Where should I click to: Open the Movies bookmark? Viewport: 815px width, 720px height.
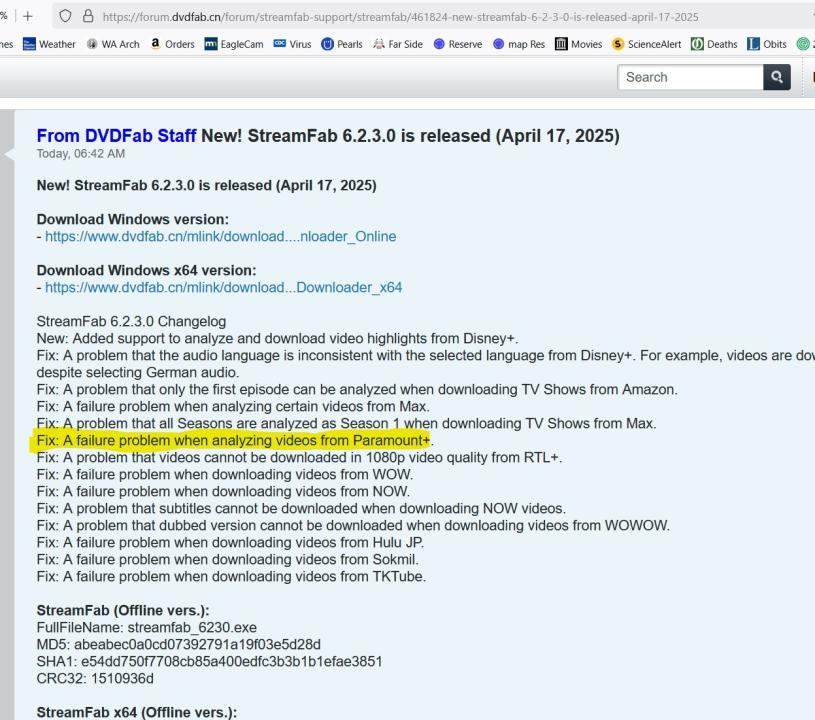tap(579, 44)
